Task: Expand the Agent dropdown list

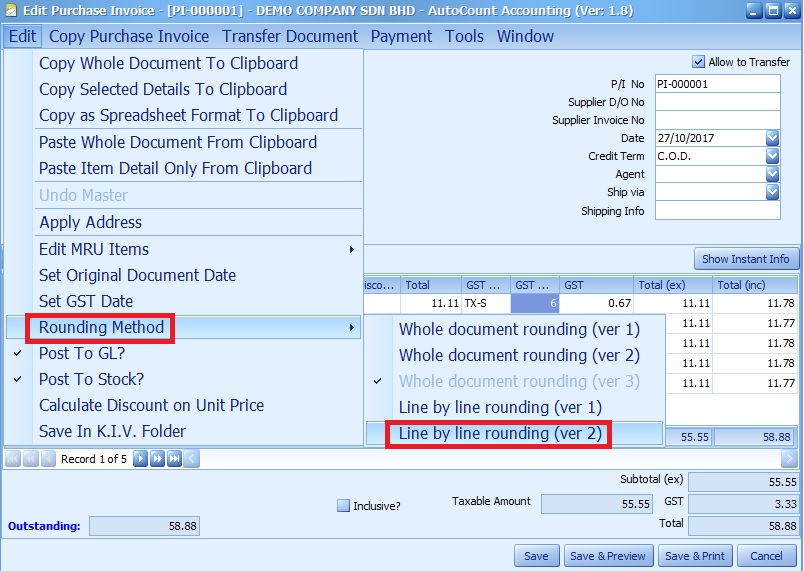Action: [x=772, y=175]
